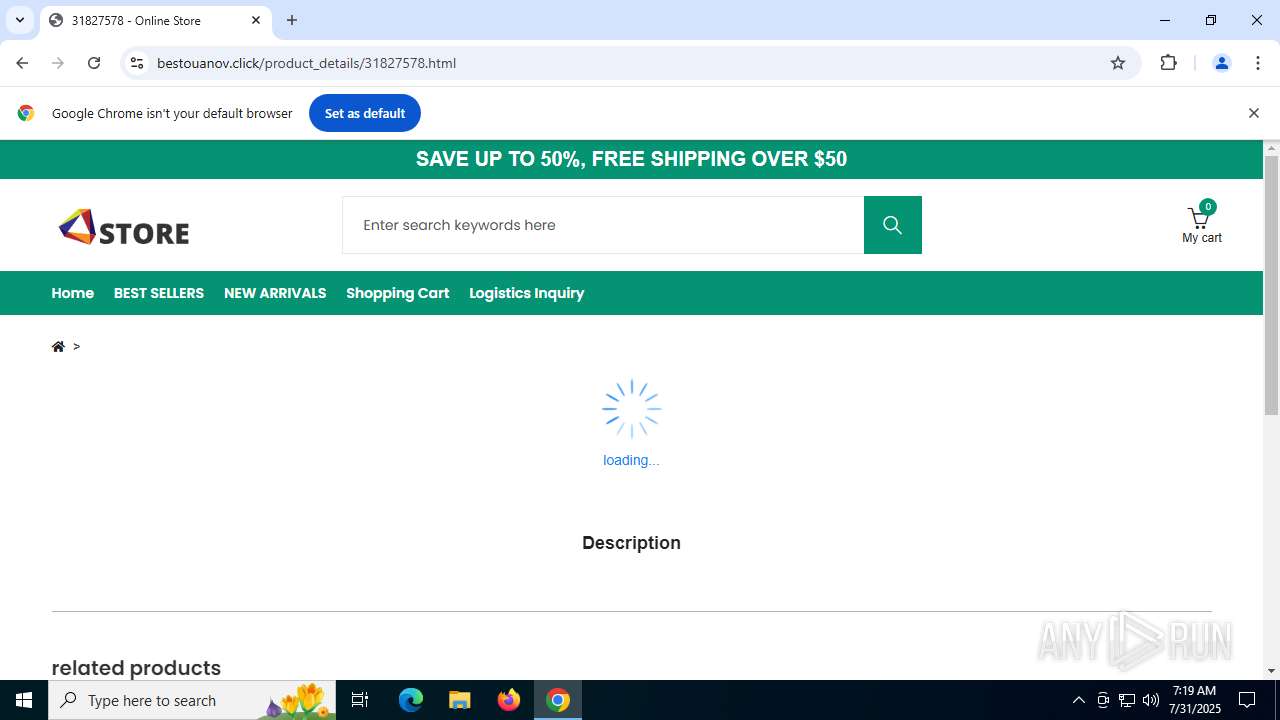1280x720 pixels.
Task: Open the Chrome three-dot menu
Action: click(1258, 63)
